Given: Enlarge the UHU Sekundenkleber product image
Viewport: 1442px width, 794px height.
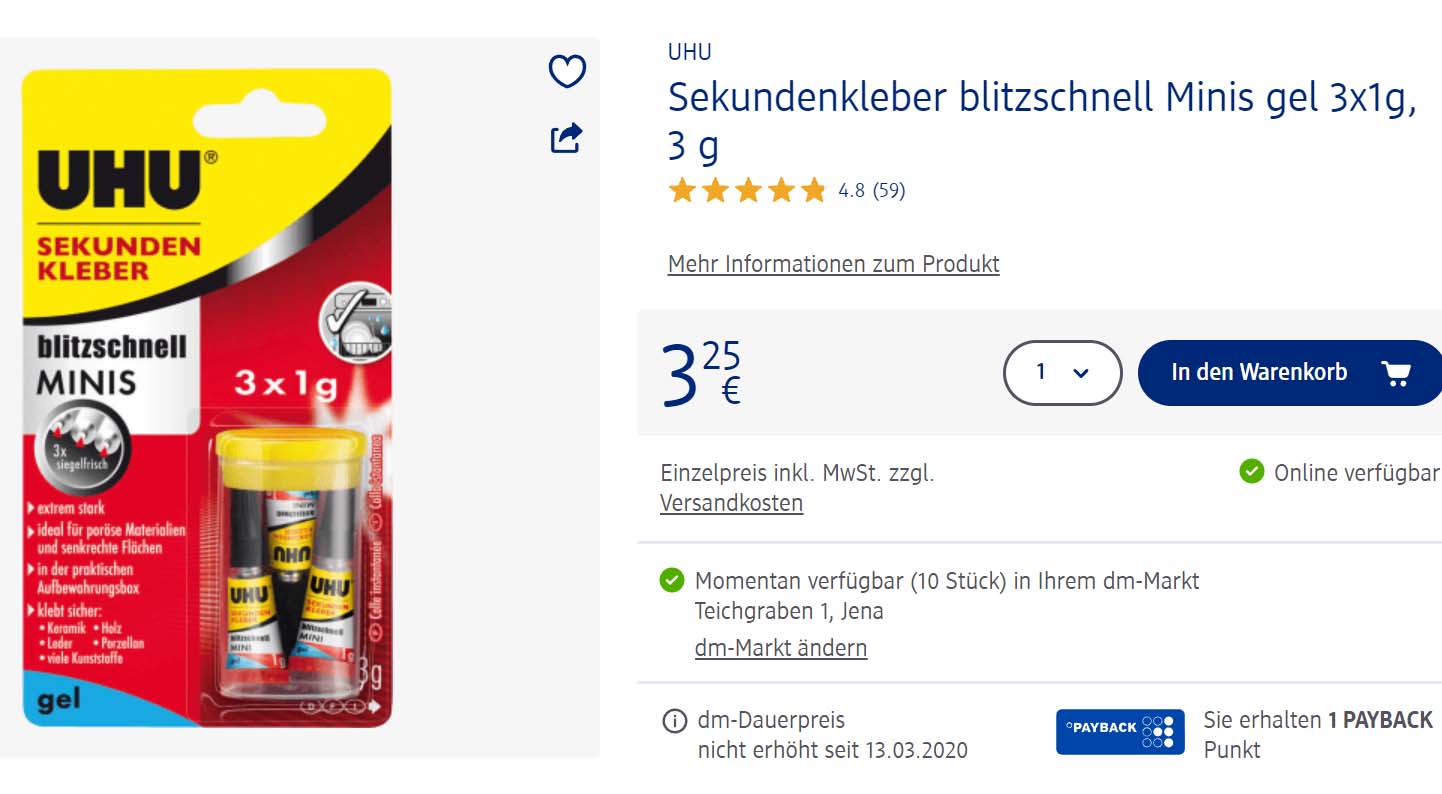Looking at the screenshot, I should (x=207, y=398).
